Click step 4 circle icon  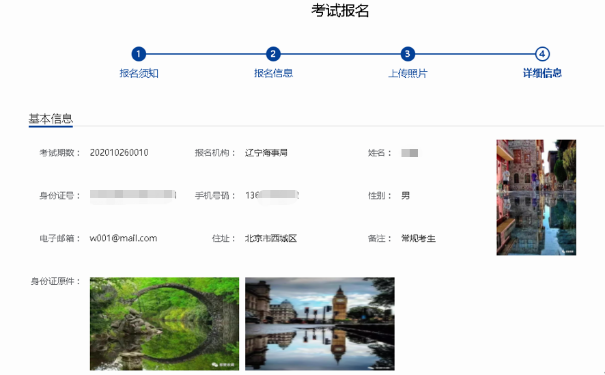point(542,54)
